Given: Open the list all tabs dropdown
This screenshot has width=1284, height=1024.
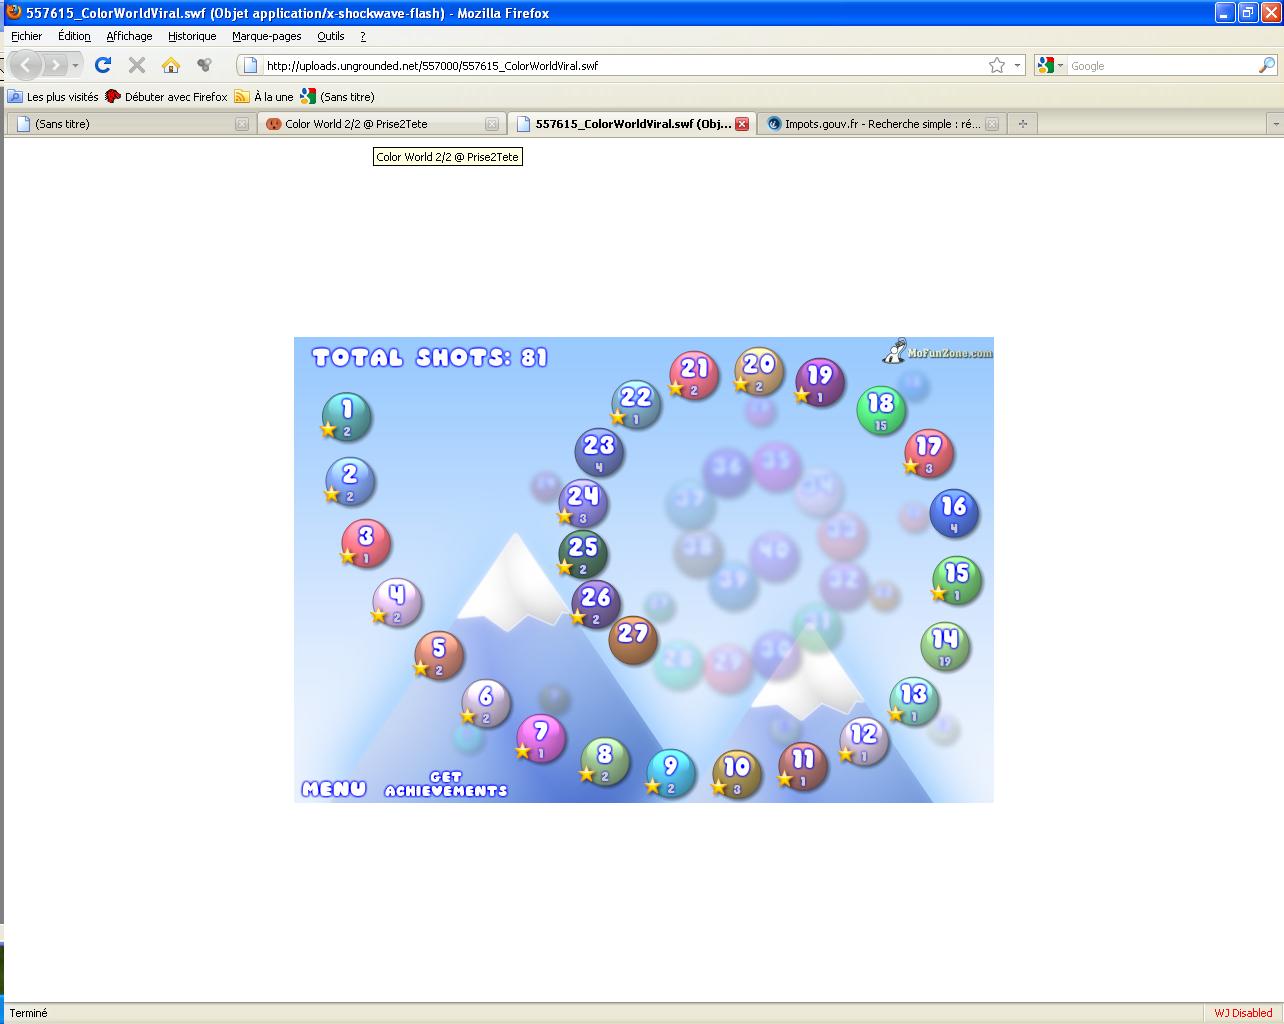Looking at the screenshot, I should point(1274,124).
